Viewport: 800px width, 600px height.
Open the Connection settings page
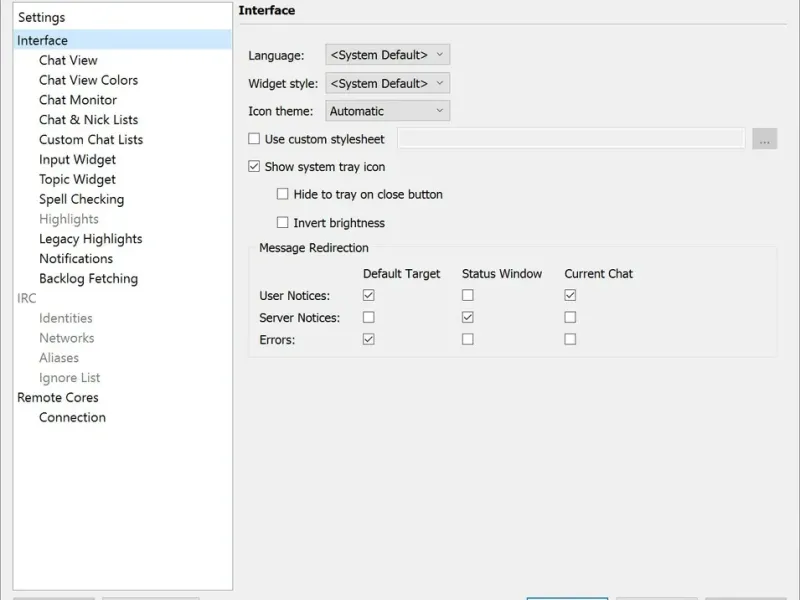tap(72, 417)
